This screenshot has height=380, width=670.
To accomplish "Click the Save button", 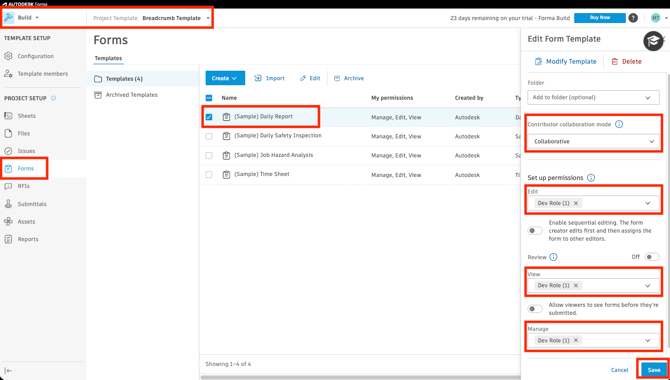I will pos(654,370).
